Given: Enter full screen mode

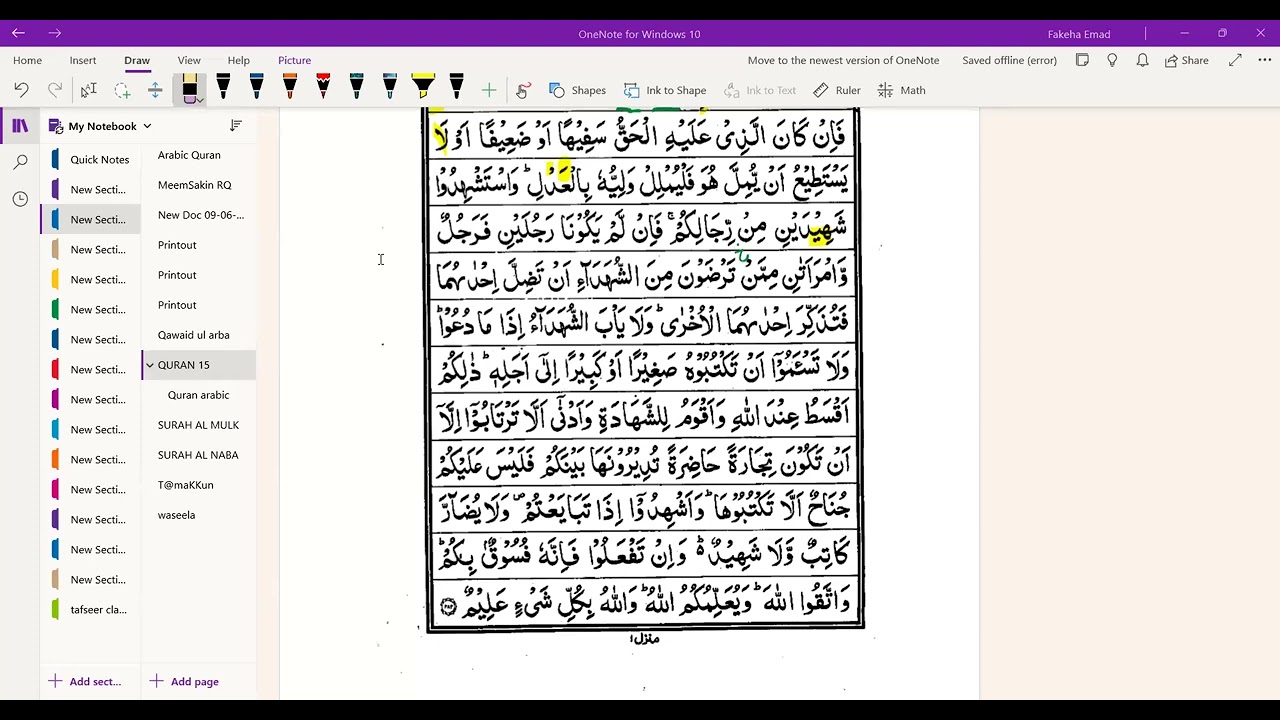Looking at the screenshot, I should (x=1235, y=60).
